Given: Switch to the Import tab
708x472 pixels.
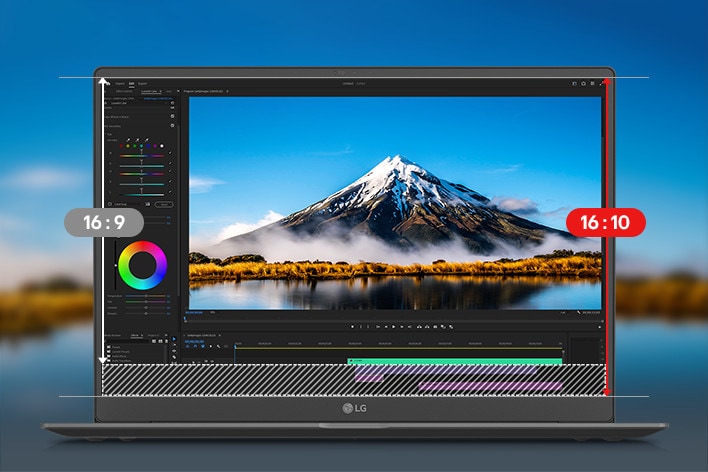Looking at the screenshot, I should point(120,84).
